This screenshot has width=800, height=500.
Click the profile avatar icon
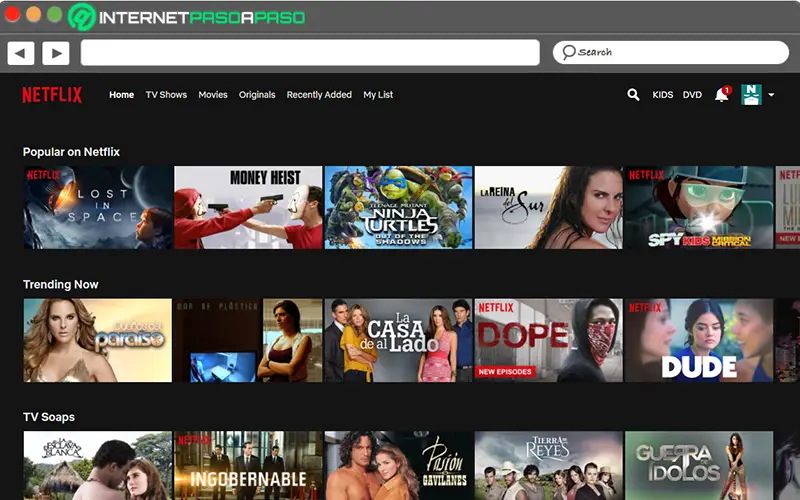click(x=751, y=95)
